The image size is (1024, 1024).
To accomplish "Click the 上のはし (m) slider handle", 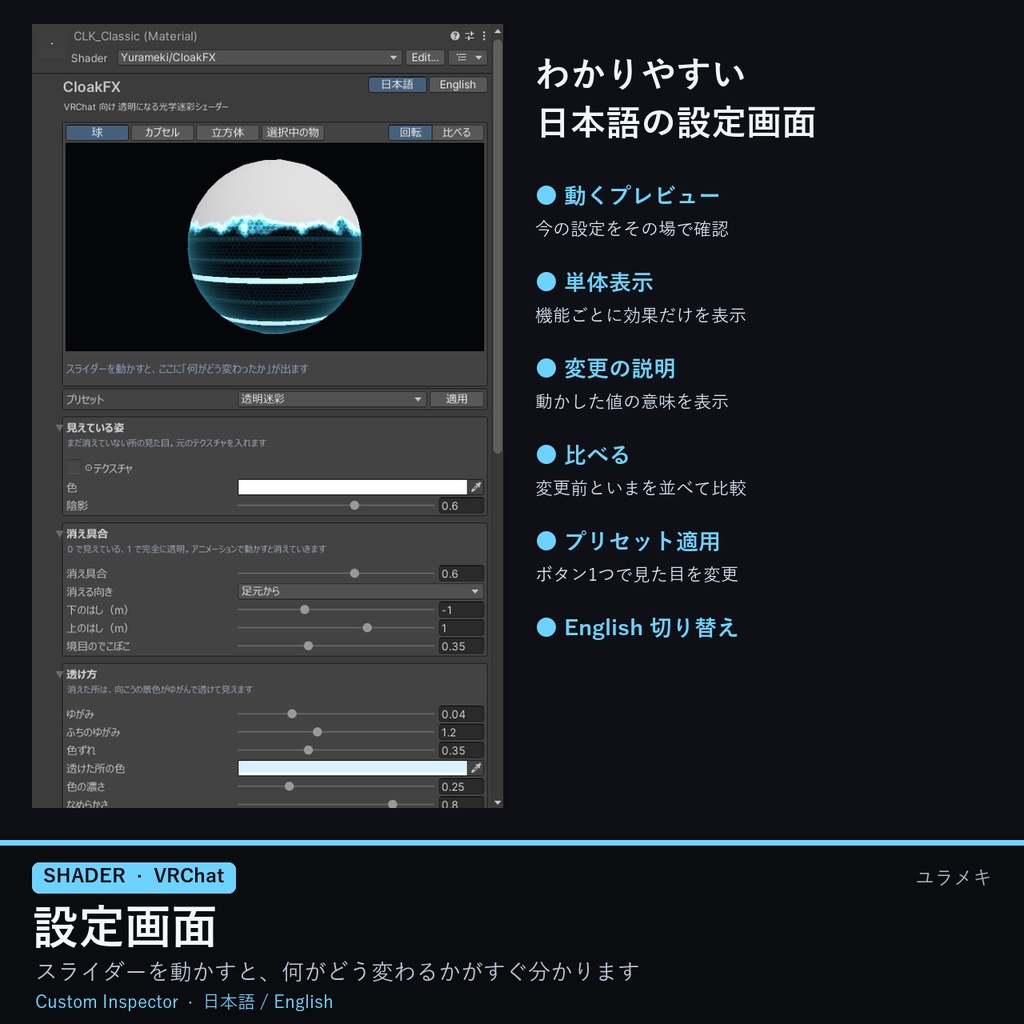I will pyautogui.click(x=367, y=628).
